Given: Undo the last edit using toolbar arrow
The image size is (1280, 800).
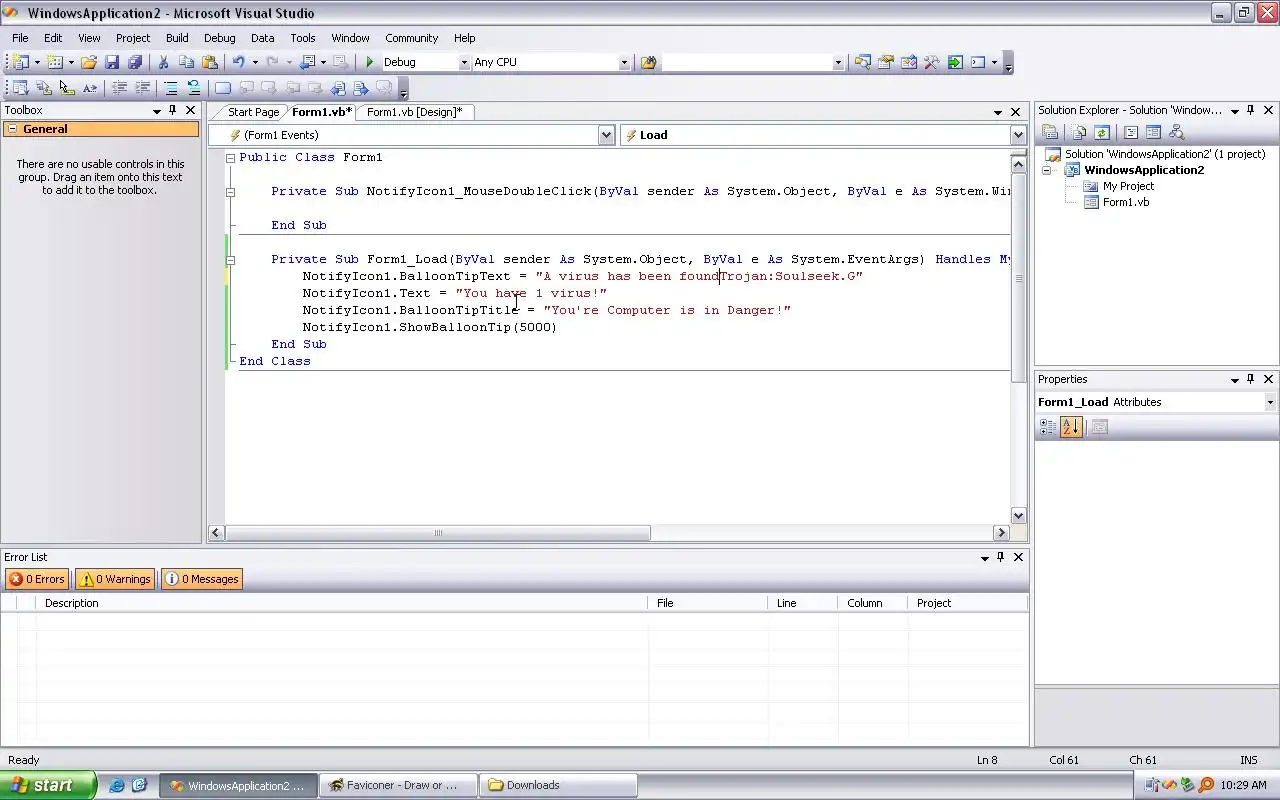Looking at the screenshot, I should [239, 62].
